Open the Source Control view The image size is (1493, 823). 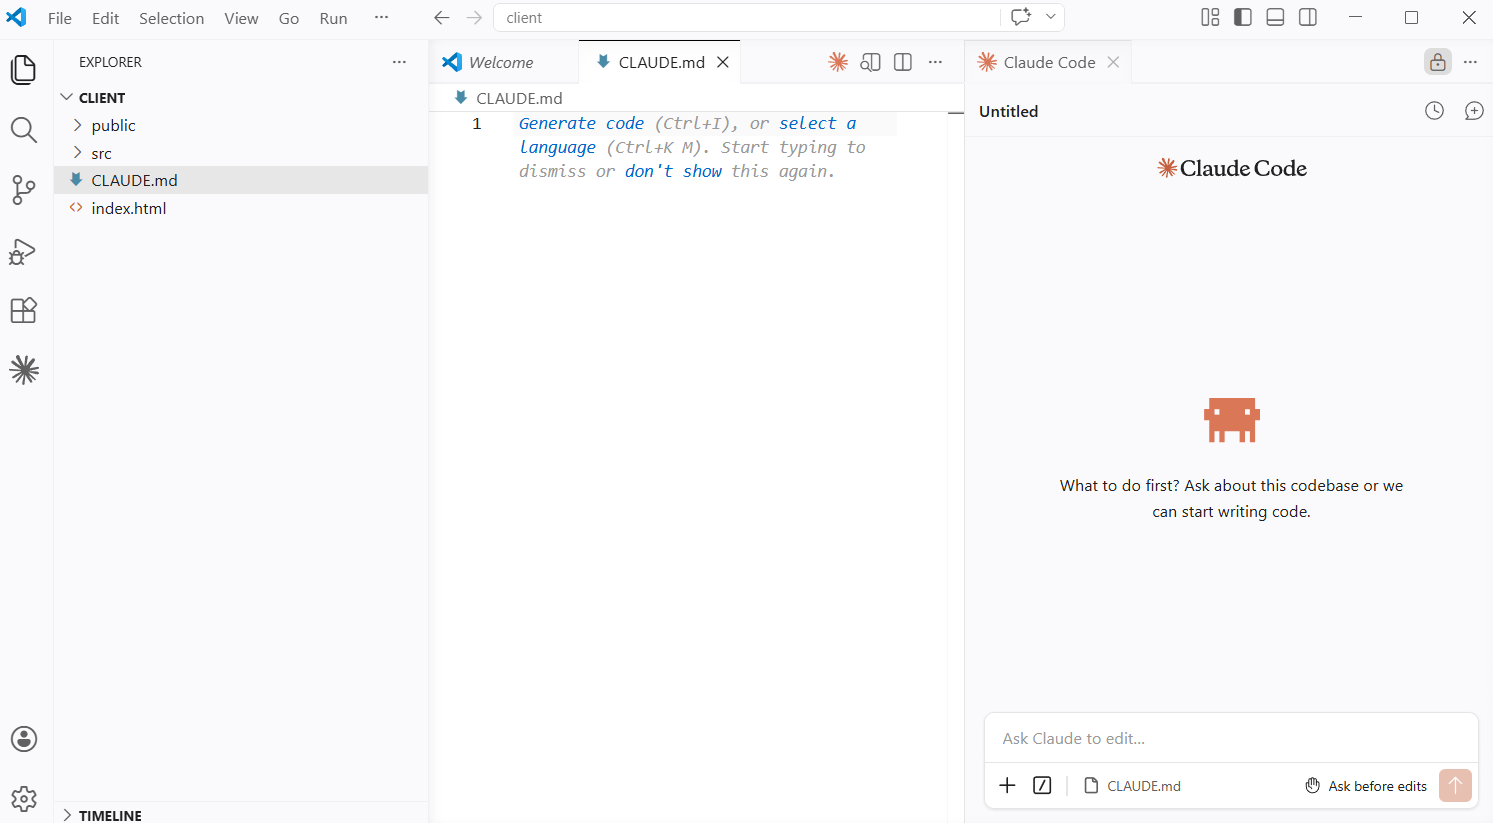24,190
